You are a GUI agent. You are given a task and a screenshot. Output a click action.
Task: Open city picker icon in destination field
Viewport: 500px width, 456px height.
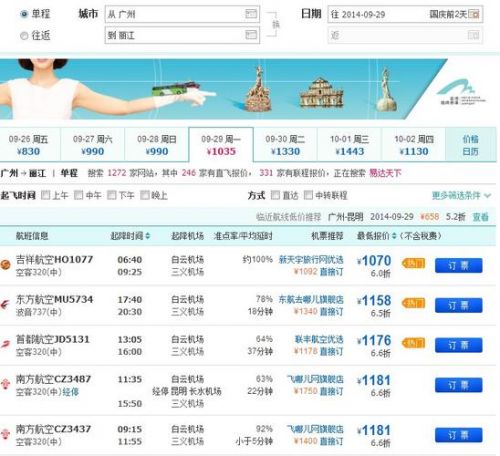(x=251, y=35)
